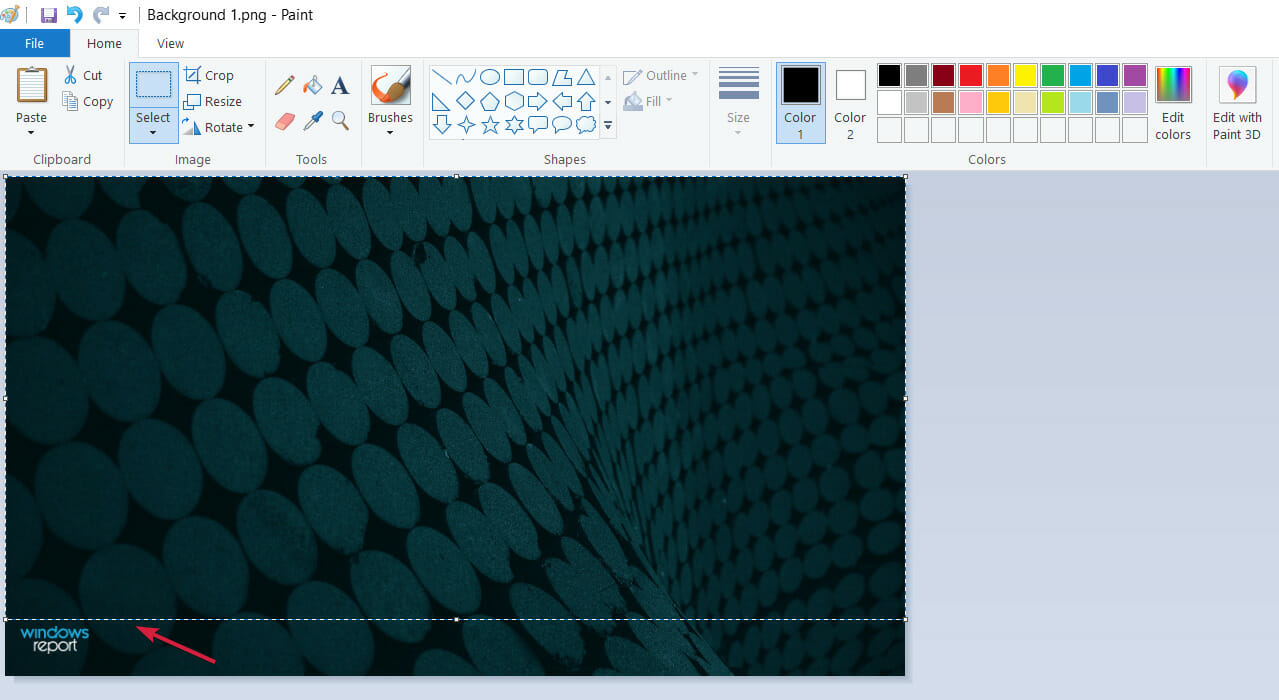The height and width of the screenshot is (700, 1279).
Task: Click the Crop button
Action: (209, 75)
